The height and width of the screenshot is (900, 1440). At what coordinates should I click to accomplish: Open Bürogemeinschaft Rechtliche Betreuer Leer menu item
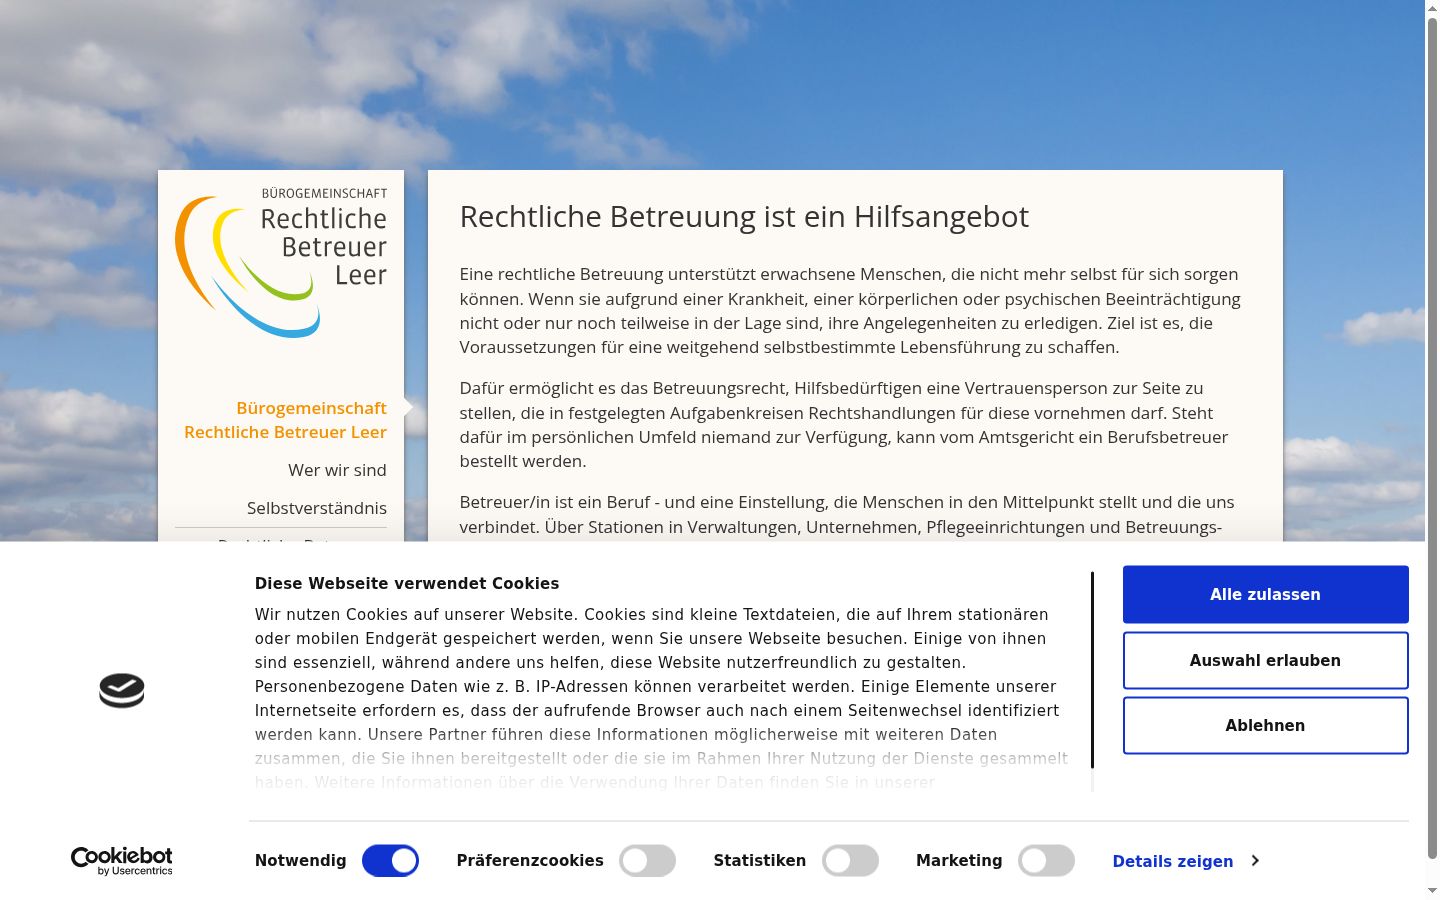pyautogui.click(x=285, y=420)
